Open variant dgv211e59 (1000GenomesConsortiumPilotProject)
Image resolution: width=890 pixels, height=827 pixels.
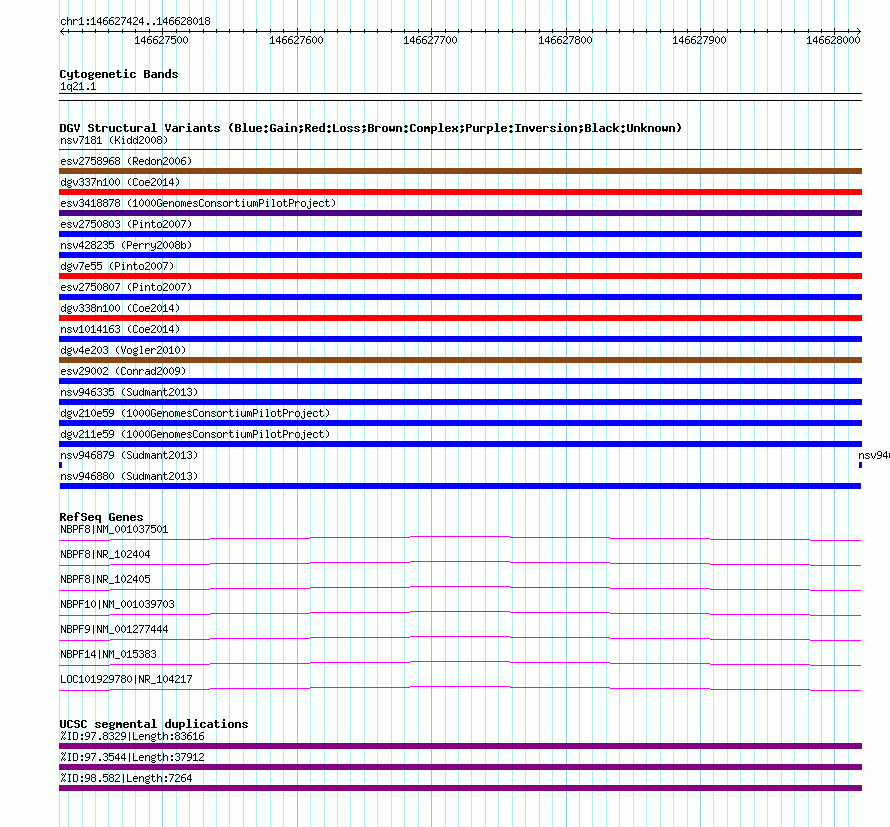click(x=195, y=434)
